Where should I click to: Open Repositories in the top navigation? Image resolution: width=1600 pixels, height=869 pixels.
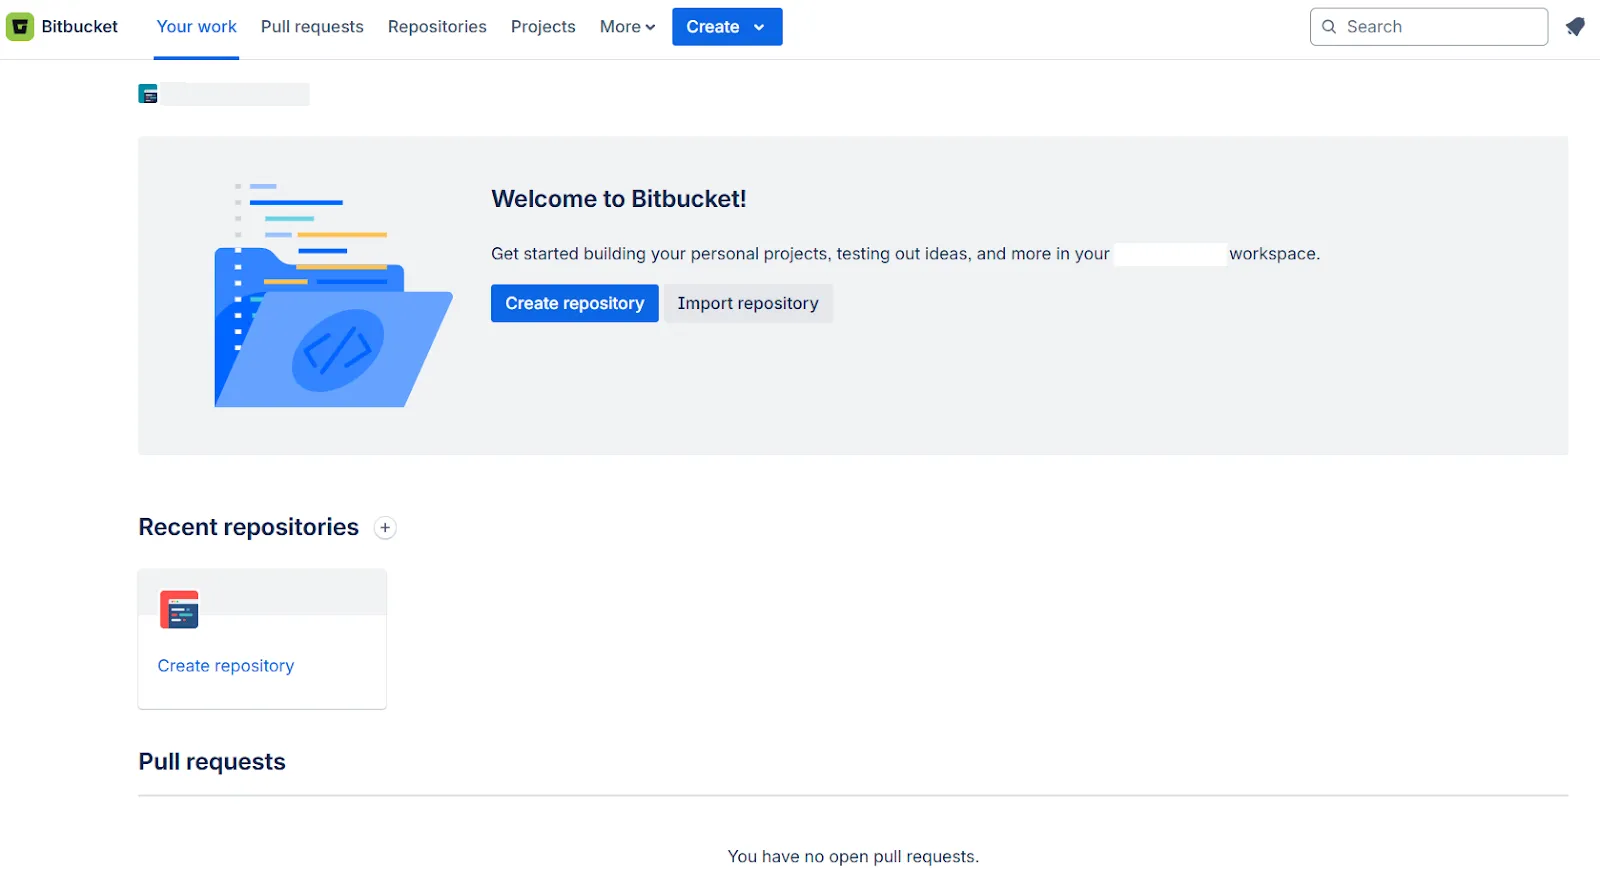(x=437, y=27)
